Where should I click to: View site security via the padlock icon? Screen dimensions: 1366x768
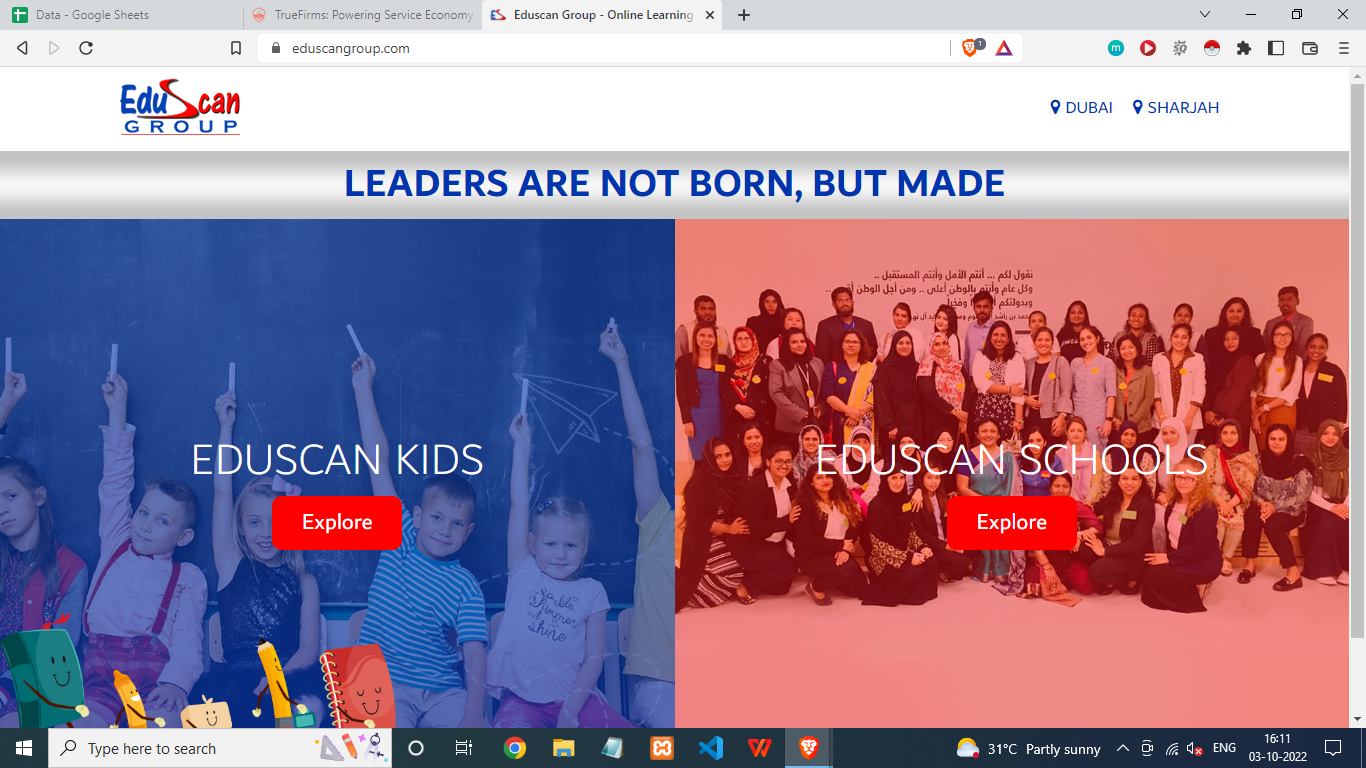click(277, 48)
